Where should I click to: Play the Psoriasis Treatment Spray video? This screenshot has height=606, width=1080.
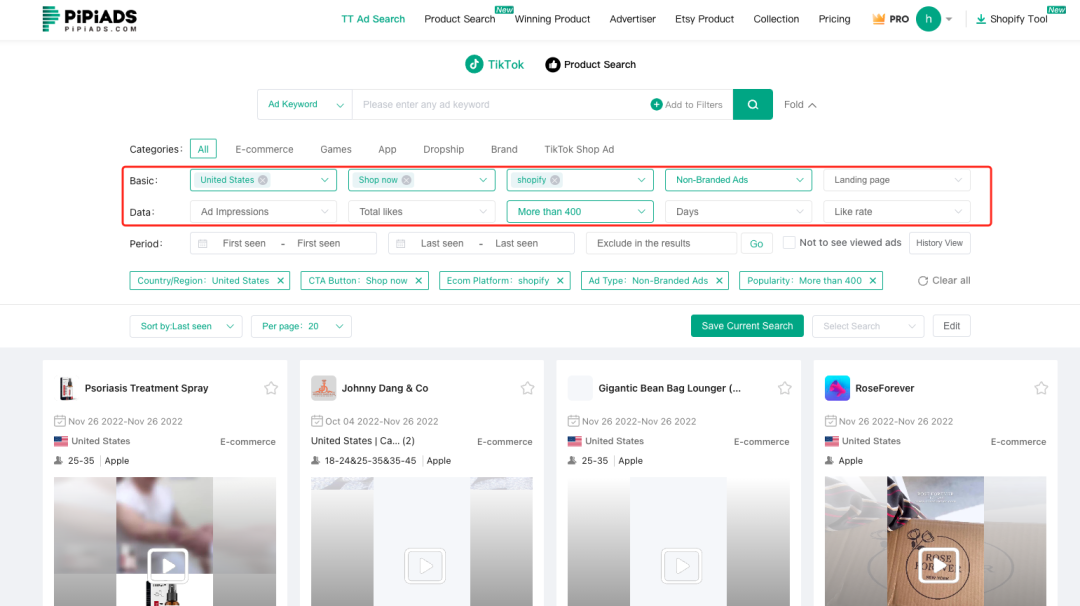[169, 565]
